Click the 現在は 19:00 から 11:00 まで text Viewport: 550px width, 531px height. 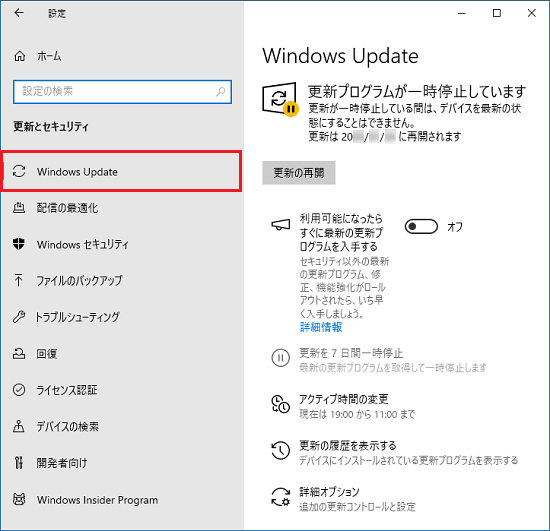click(357, 414)
